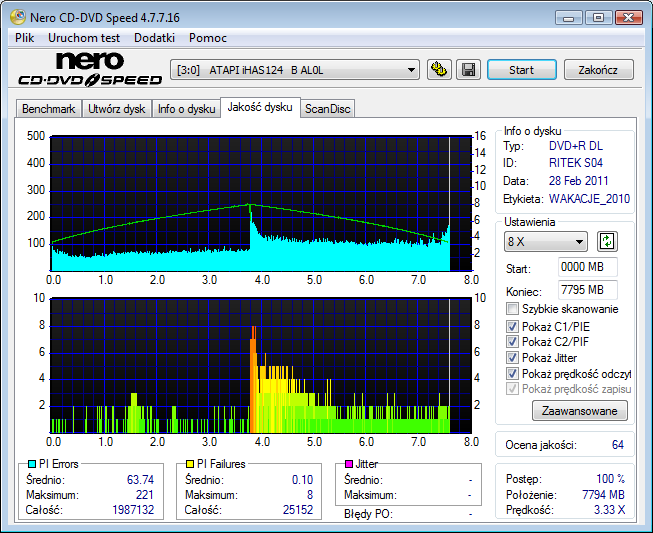Open Zaawansowane settings button
This screenshot has width=653, height=533.
pyautogui.click(x=580, y=411)
